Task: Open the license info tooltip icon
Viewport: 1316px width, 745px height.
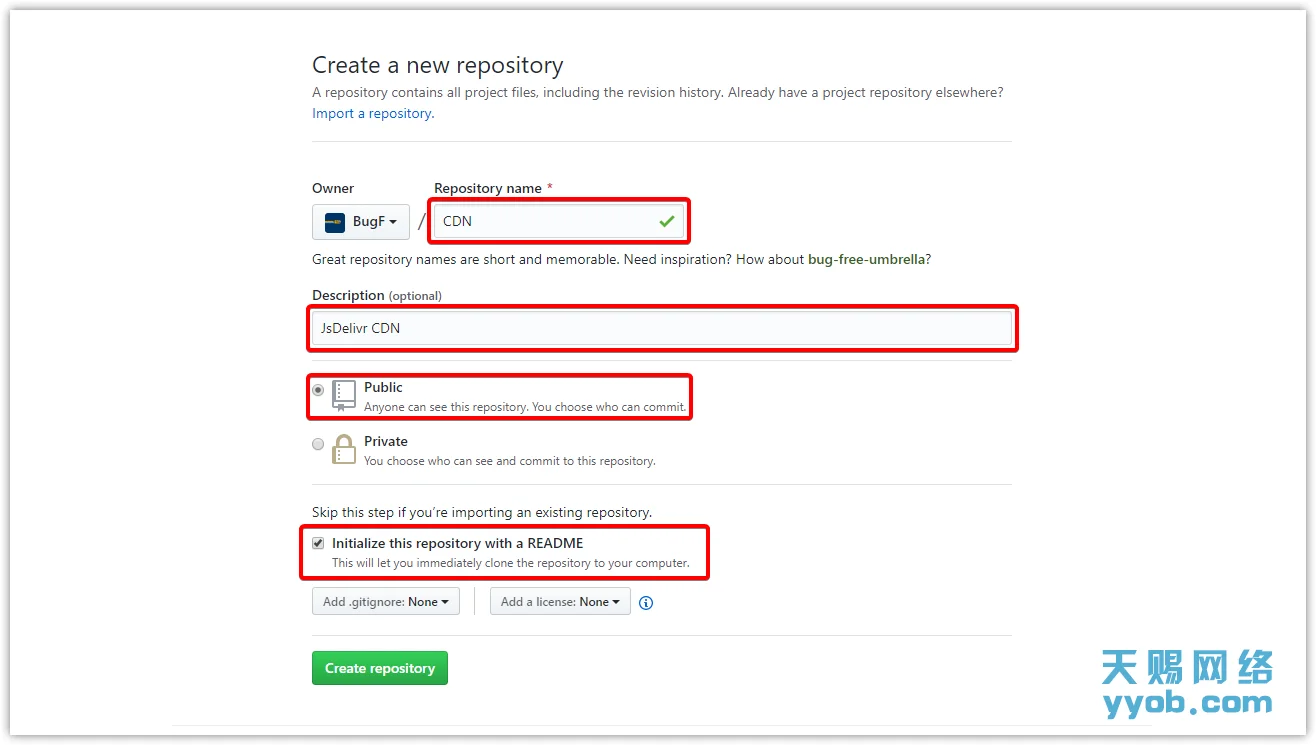Action: pos(645,602)
